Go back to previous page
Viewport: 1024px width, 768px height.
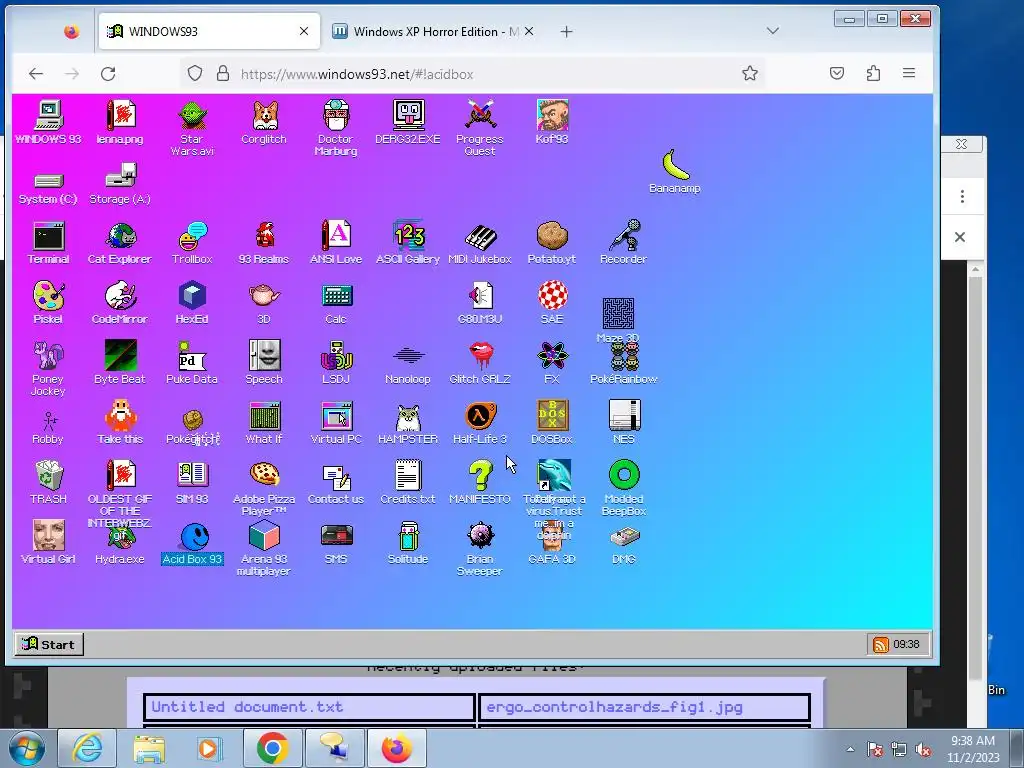click(x=36, y=74)
